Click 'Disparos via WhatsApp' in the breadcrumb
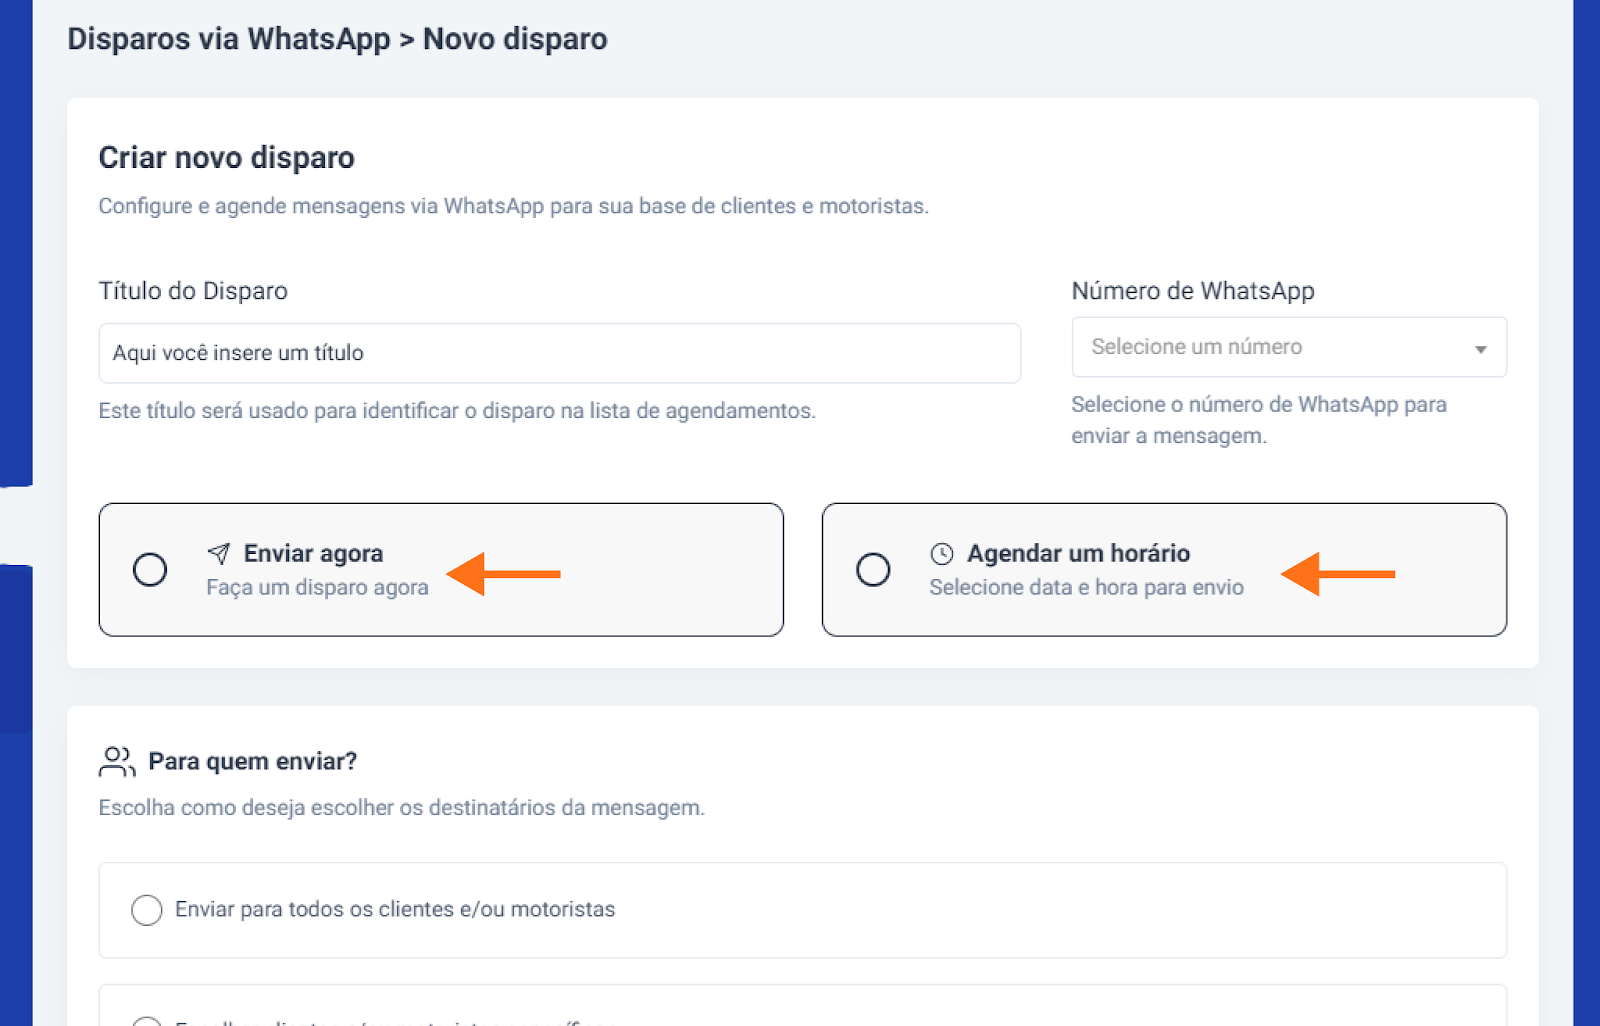 229,39
